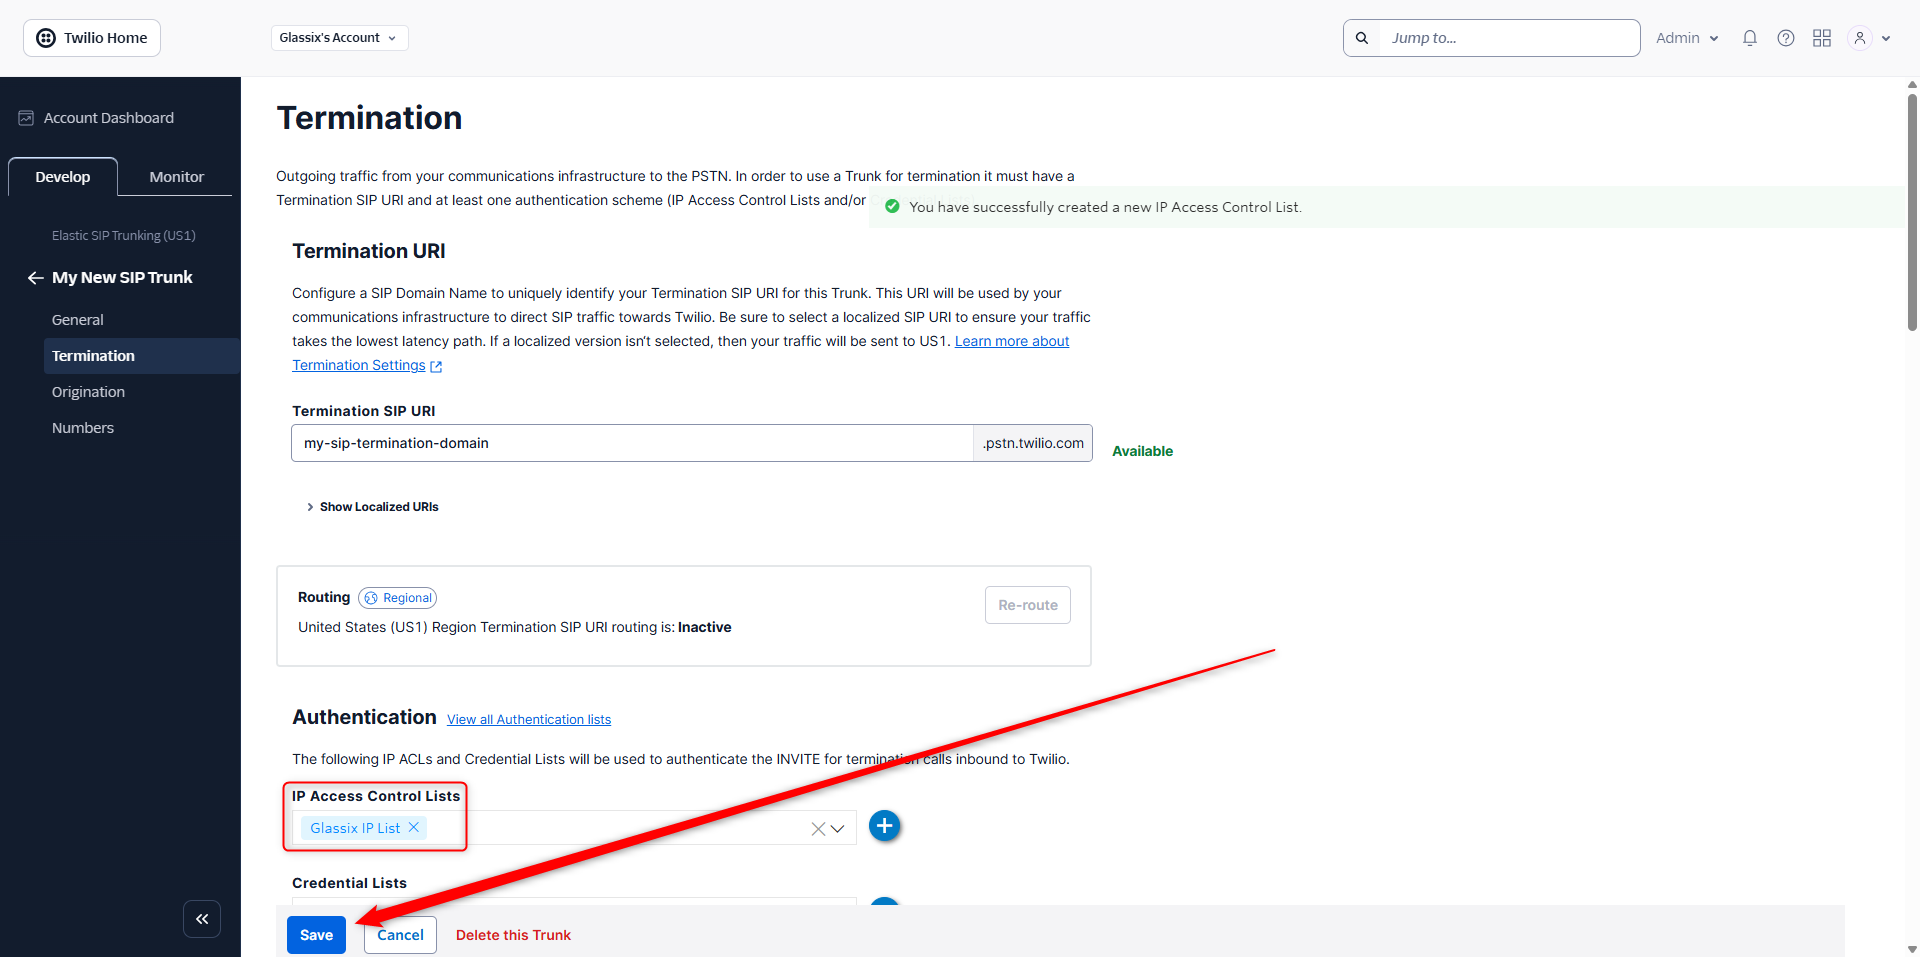1920x957 pixels.
Task: Open Elastic SIP Trunking (US1) breadcrumb
Action: pos(124,236)
